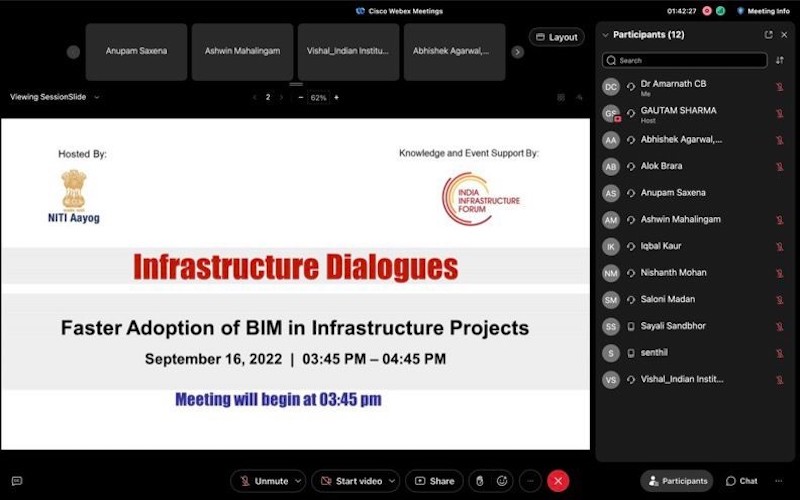This screenshot has height=500, width=800.
Task: Select Iqbal Kaur in participants list
Action: tap(694, 246)
